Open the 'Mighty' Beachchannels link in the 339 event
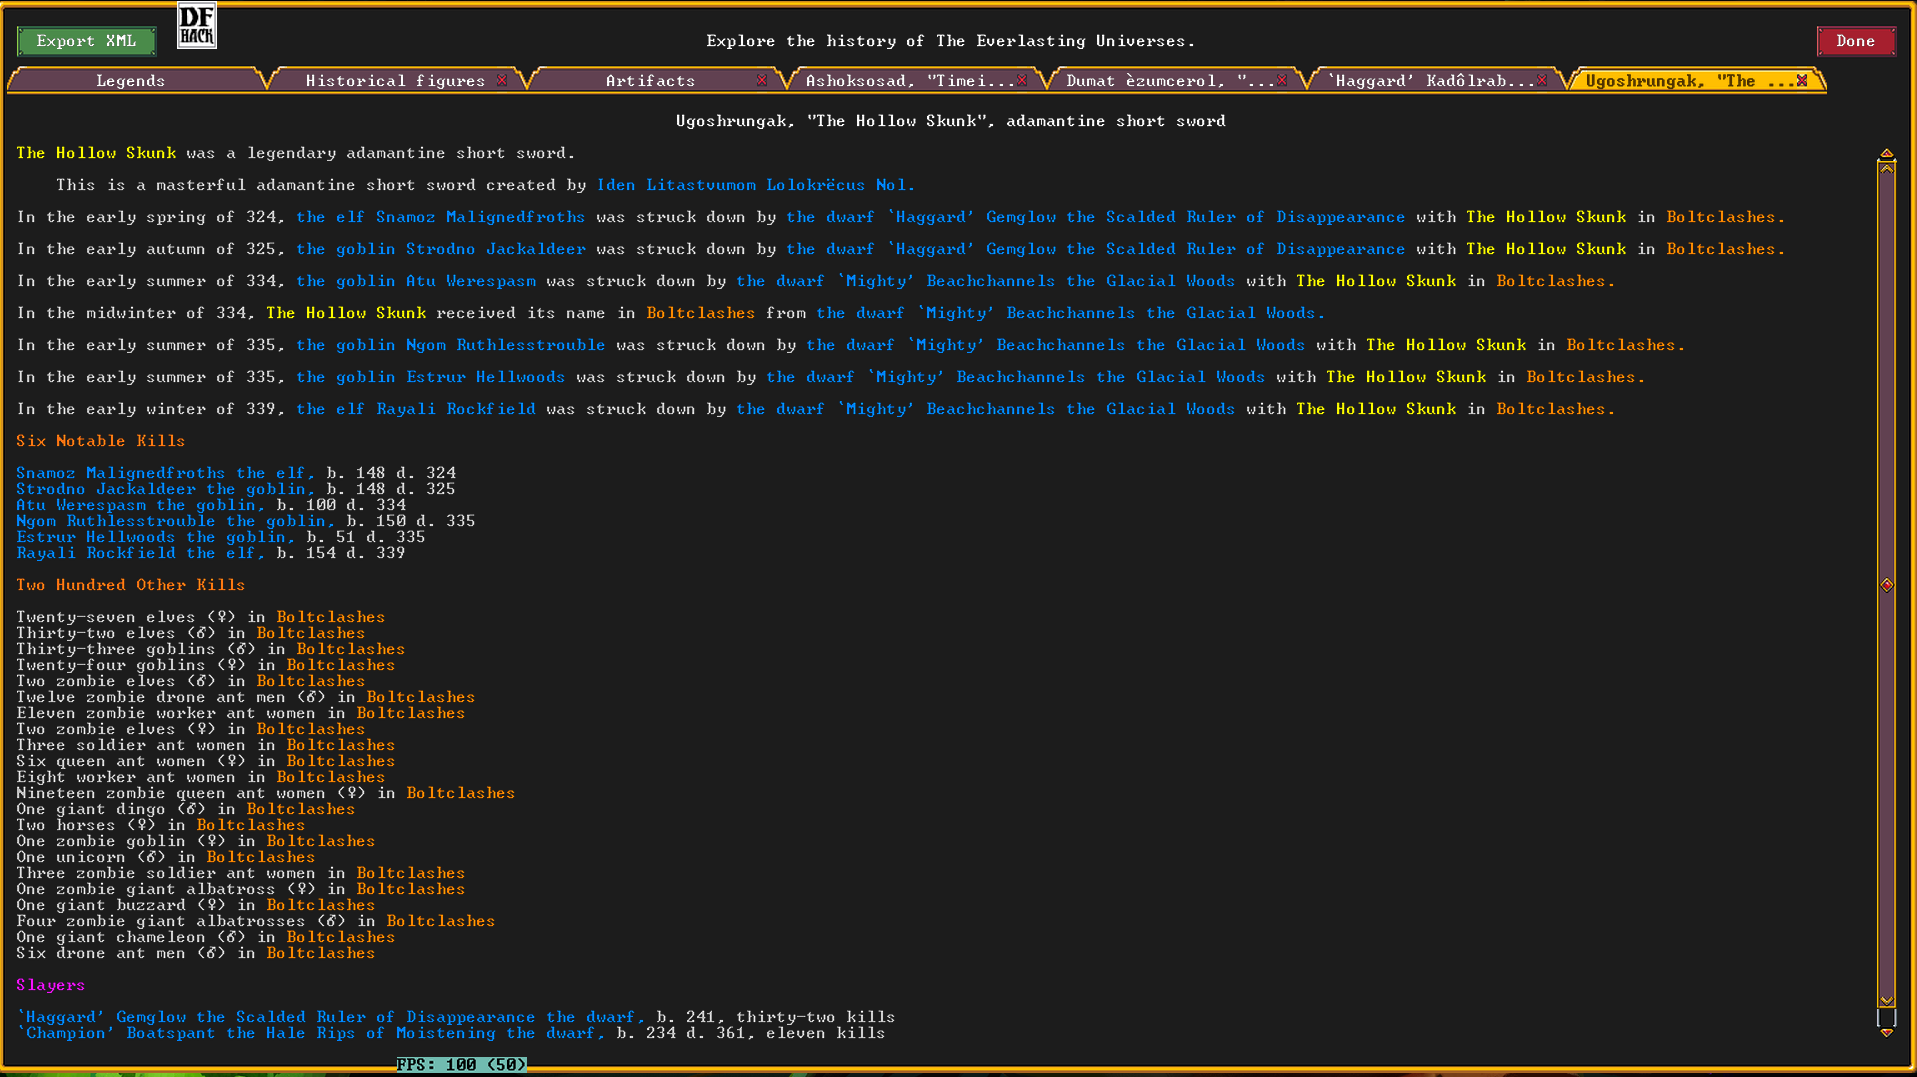 coord(986,409)
